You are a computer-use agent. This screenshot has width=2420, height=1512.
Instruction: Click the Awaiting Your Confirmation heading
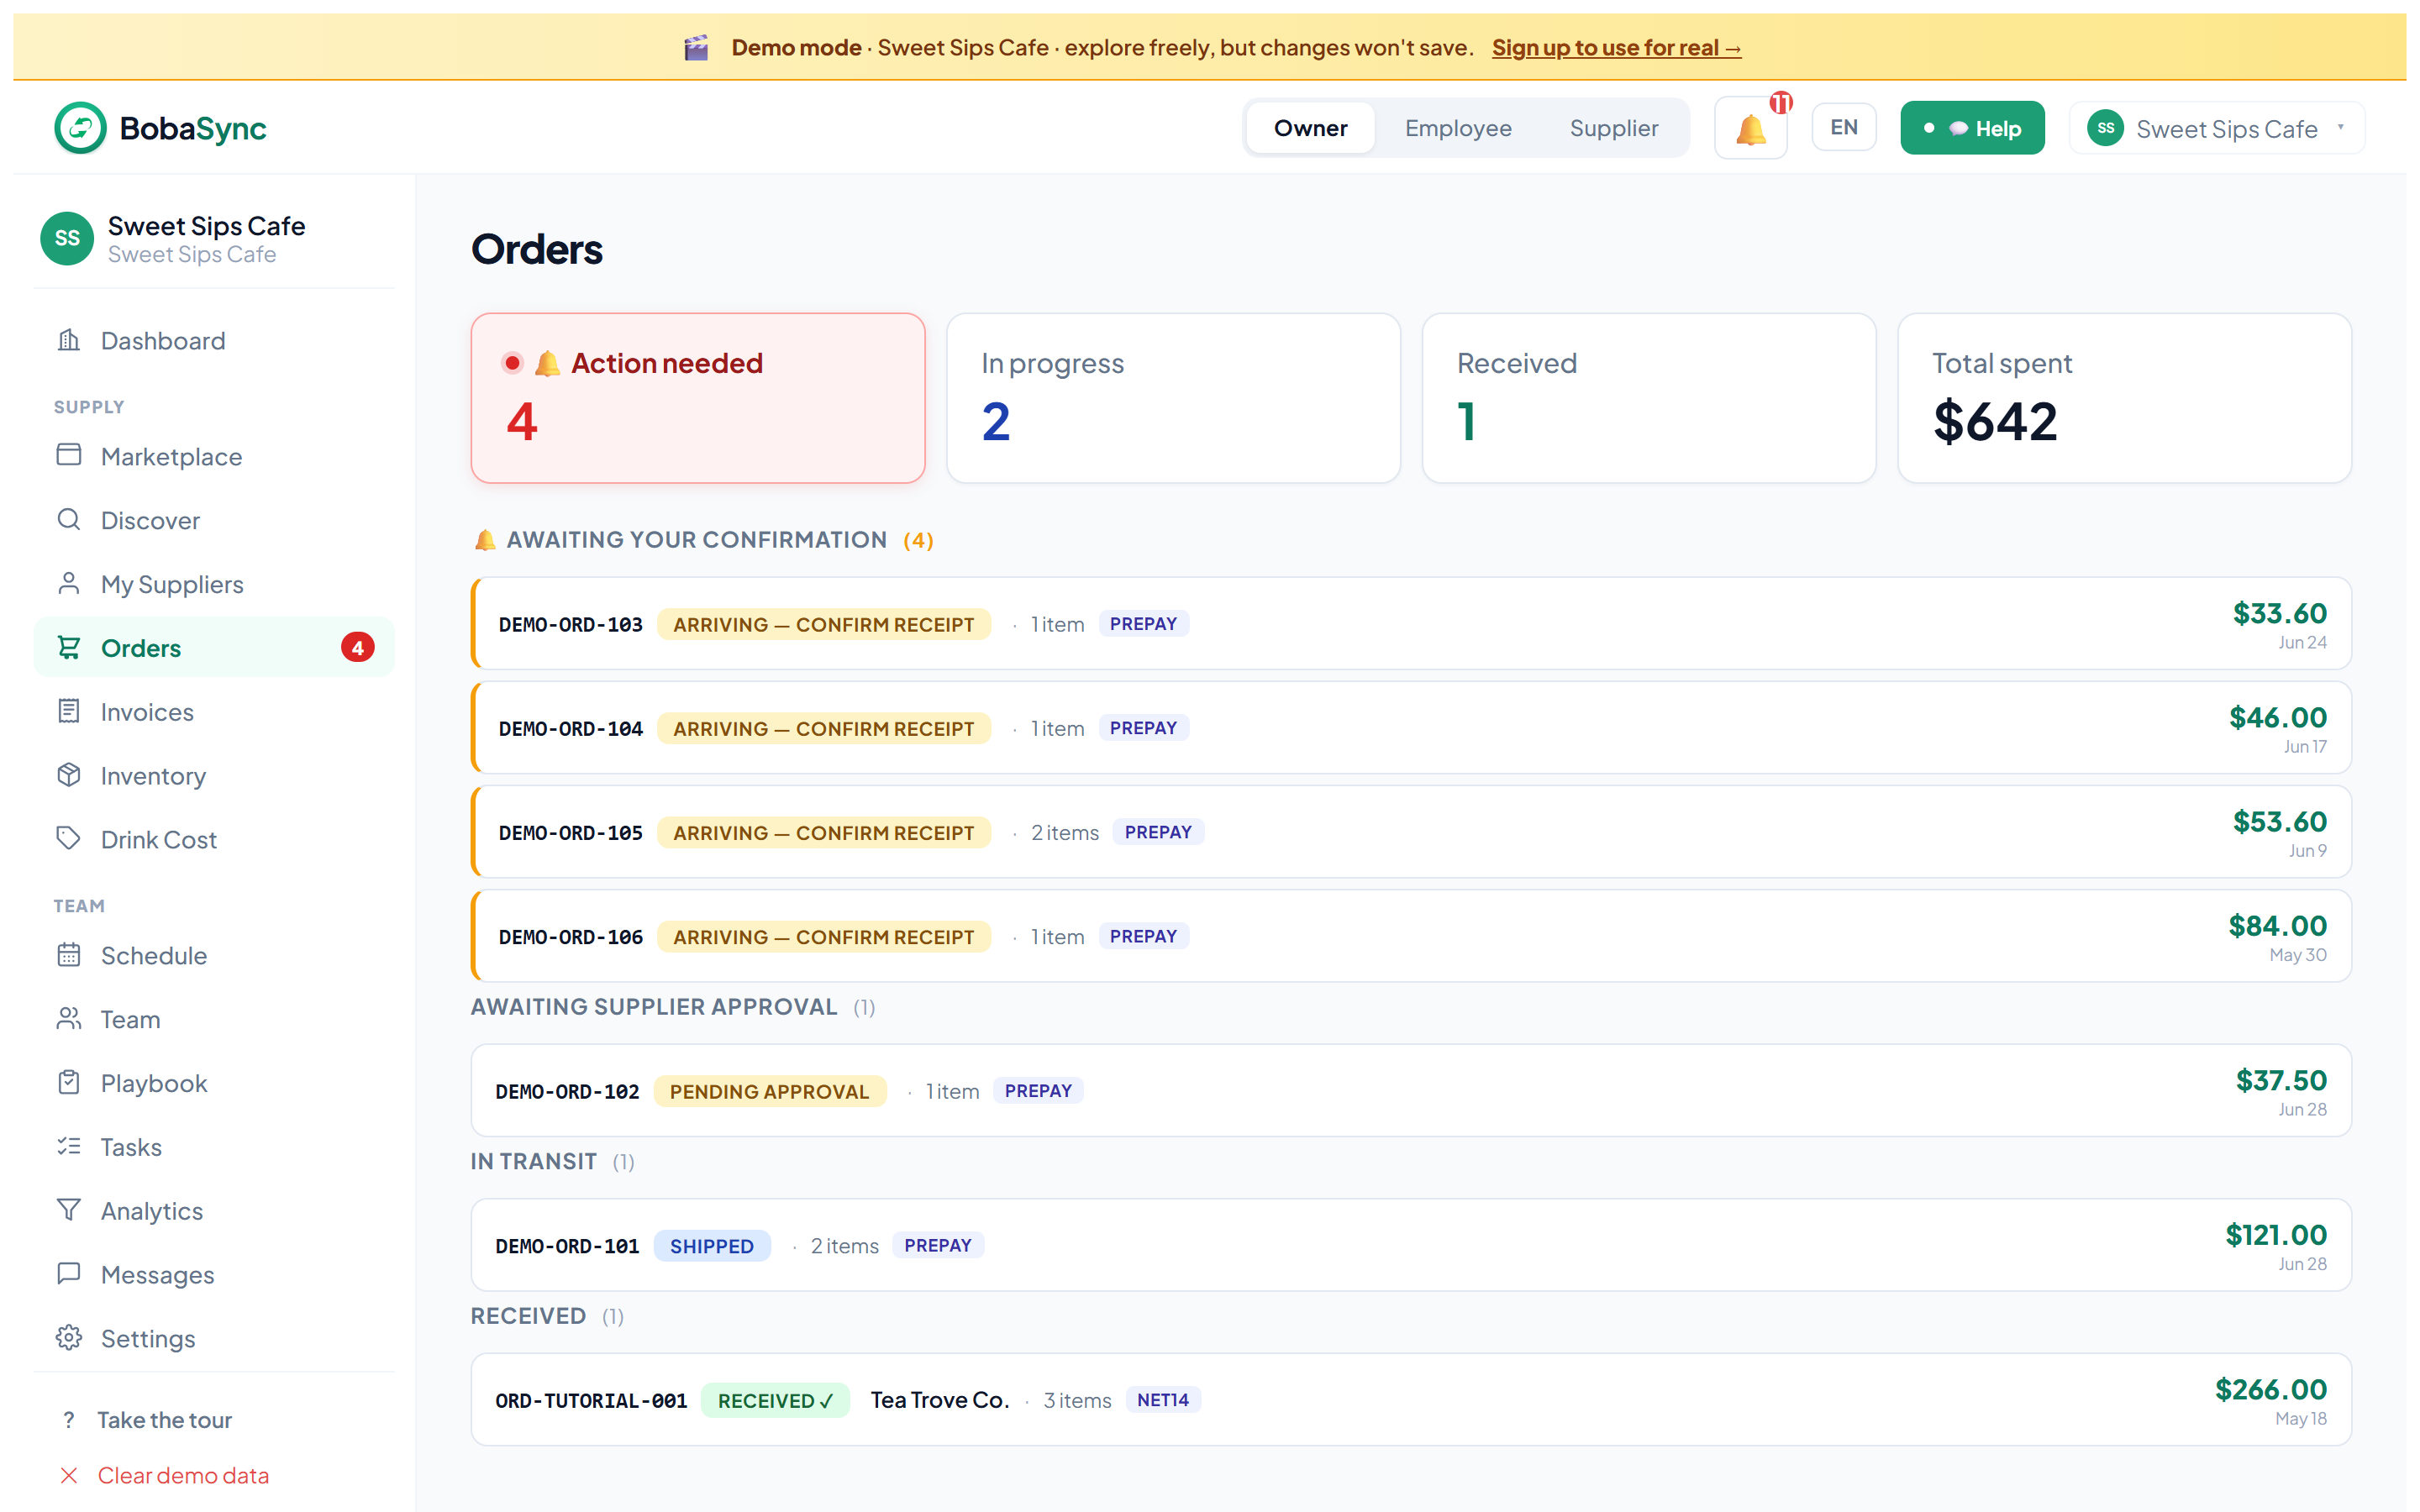[x=703, y=540]
